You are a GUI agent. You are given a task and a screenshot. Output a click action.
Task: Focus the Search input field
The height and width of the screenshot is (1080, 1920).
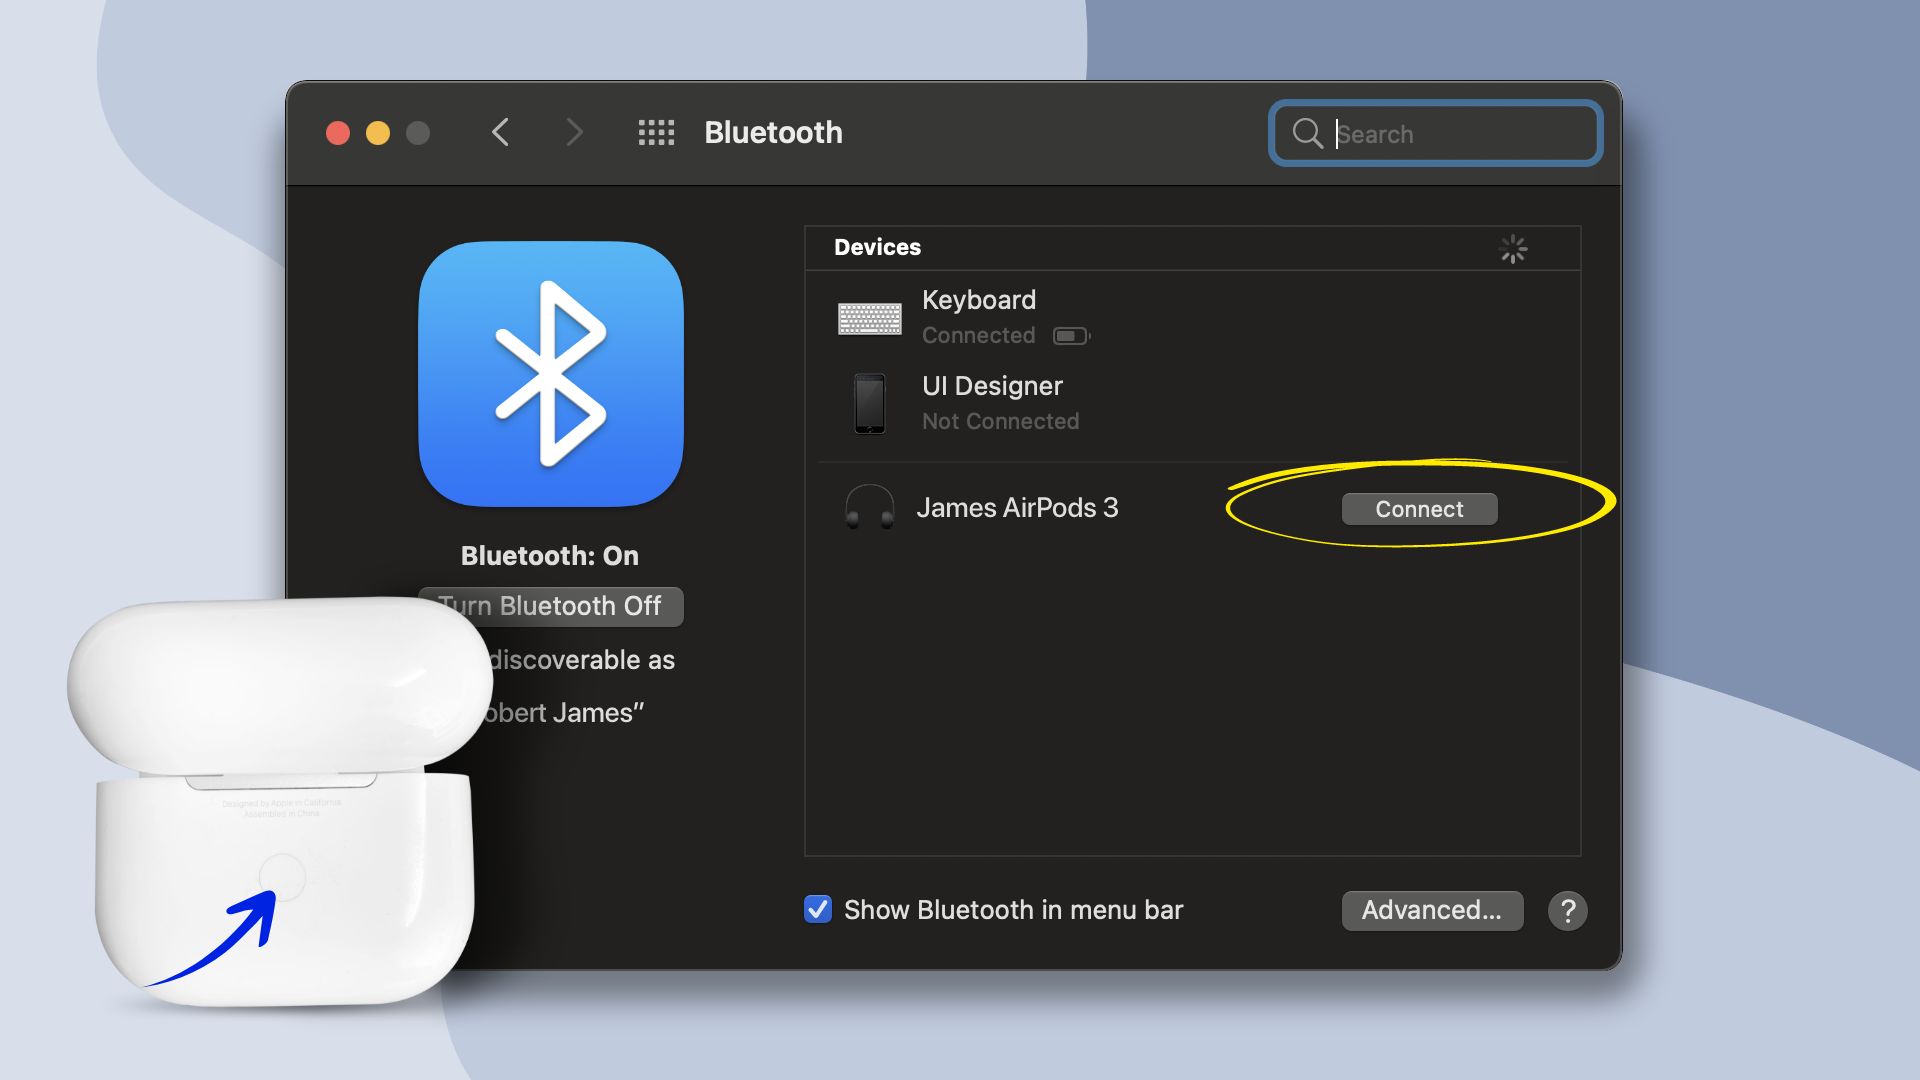coord(1435,133)
